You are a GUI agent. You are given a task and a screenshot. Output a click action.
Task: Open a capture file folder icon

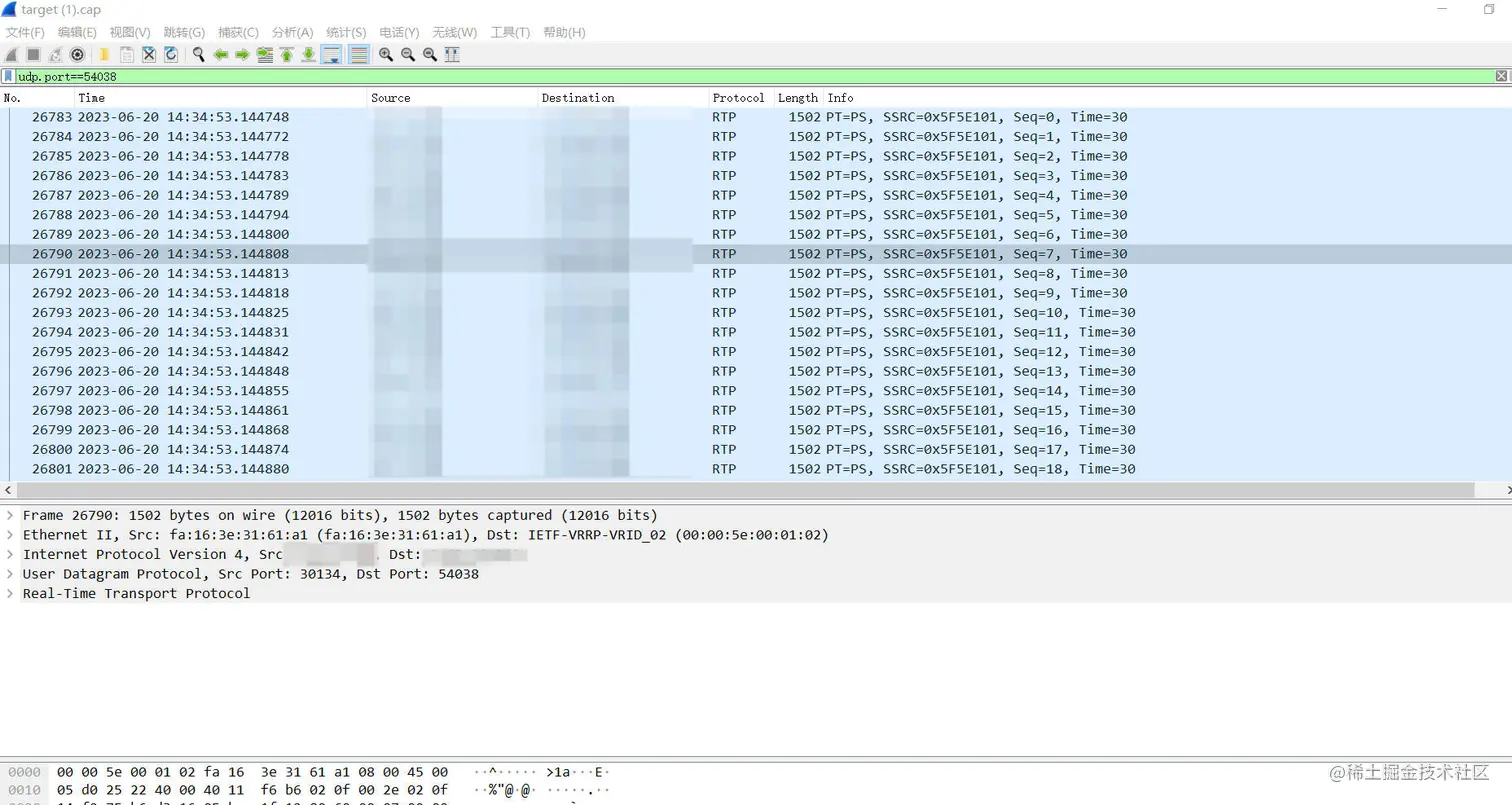104,55
